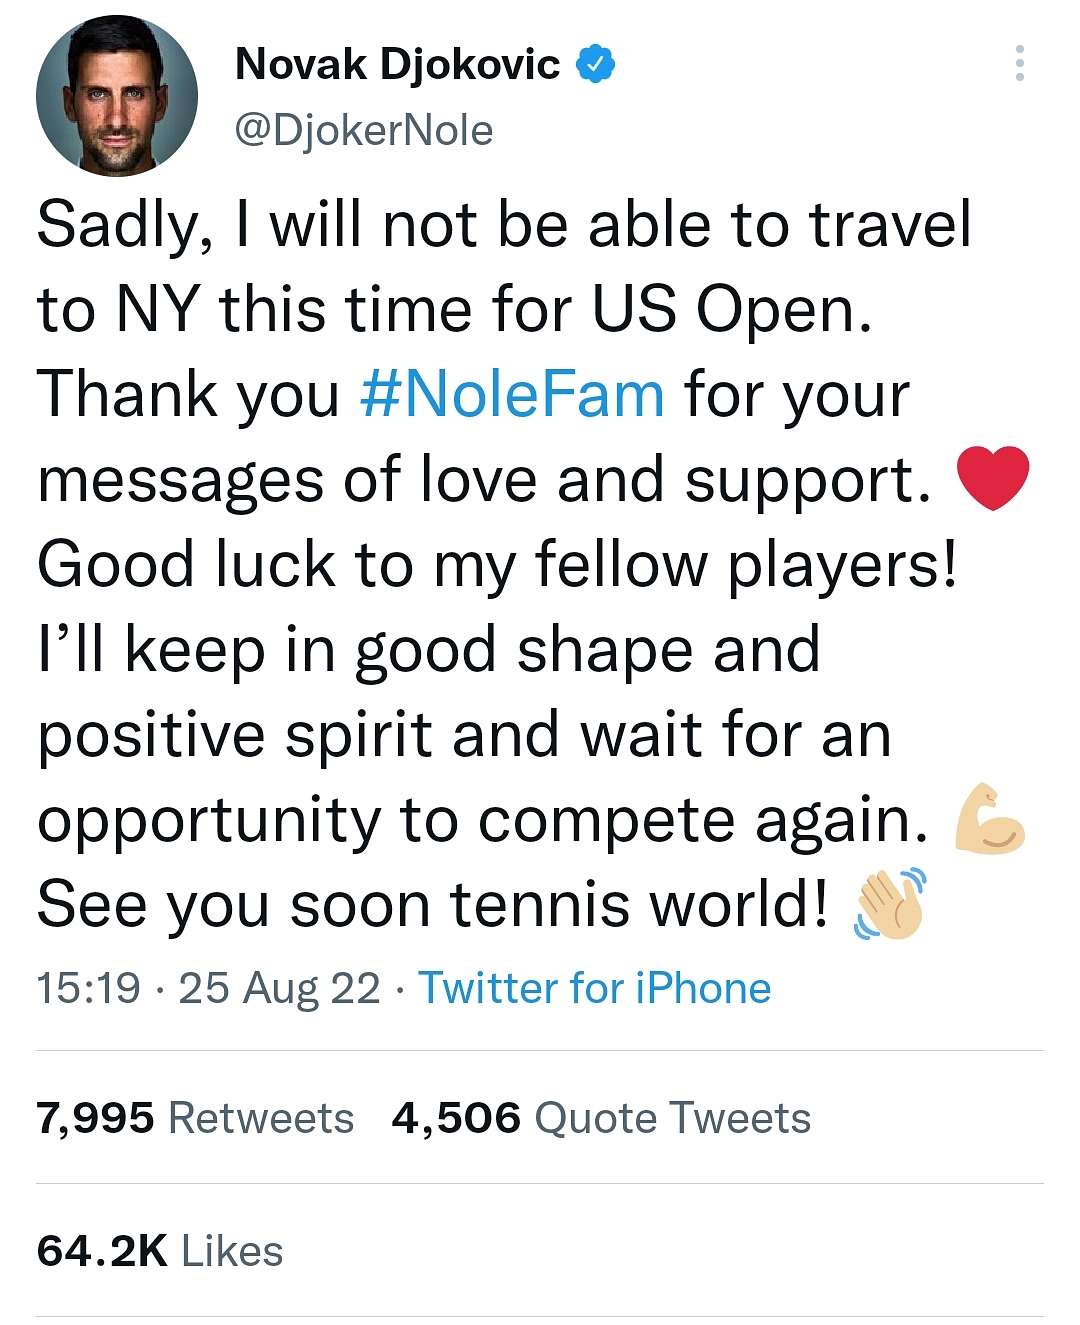Click the blue verified badge
The height and width of the screenshot is (1325, 1080).
[595, 65]
